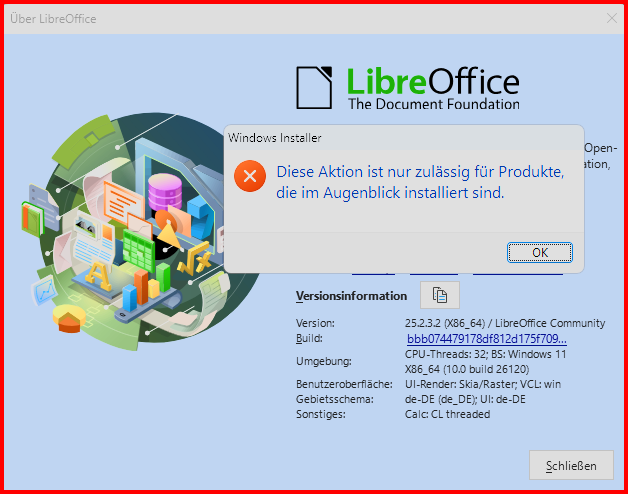Click the Schließen button
The width and height of the screenshot is (628, 494).
coord(571,465)
